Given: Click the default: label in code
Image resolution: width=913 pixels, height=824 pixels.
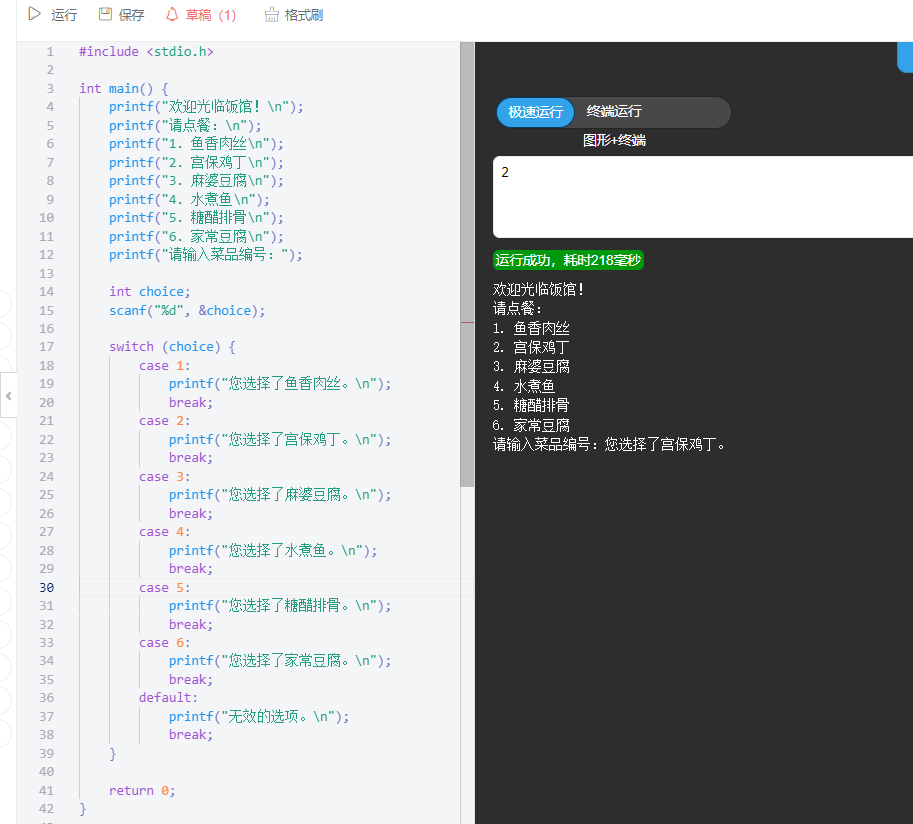Looking at the screenshot, I should click(168, 698).
